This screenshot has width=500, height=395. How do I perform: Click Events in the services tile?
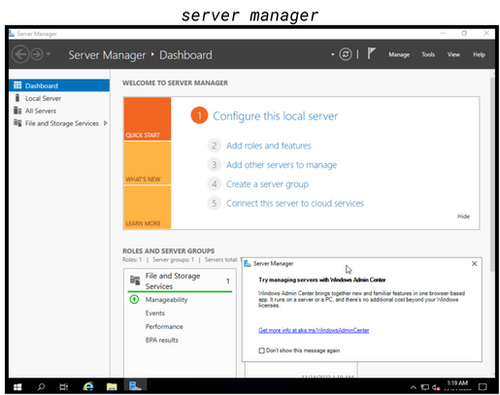pos(155,313)
